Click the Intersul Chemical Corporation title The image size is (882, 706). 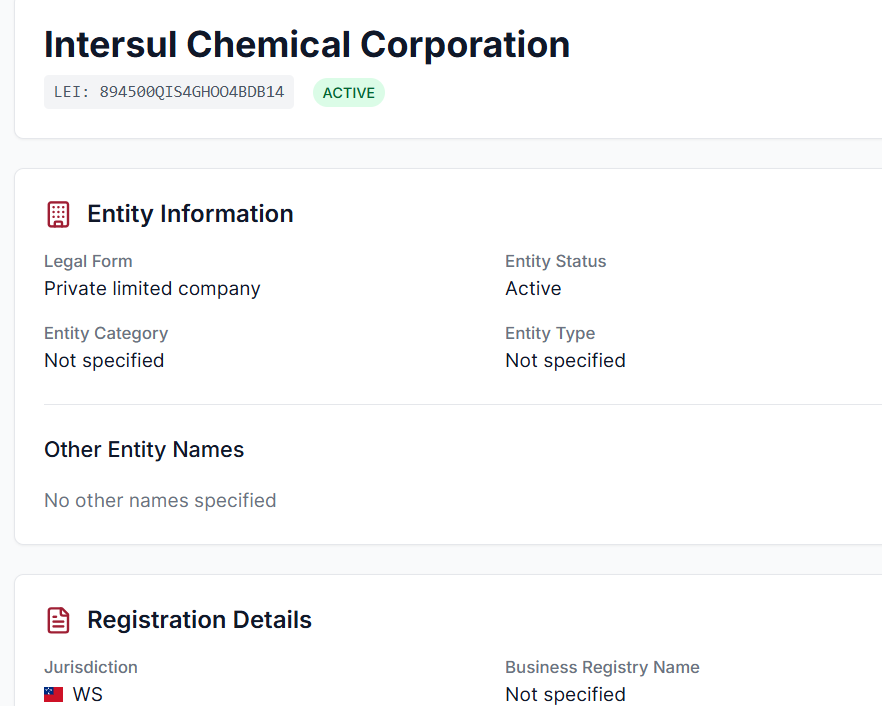point(307,45)
